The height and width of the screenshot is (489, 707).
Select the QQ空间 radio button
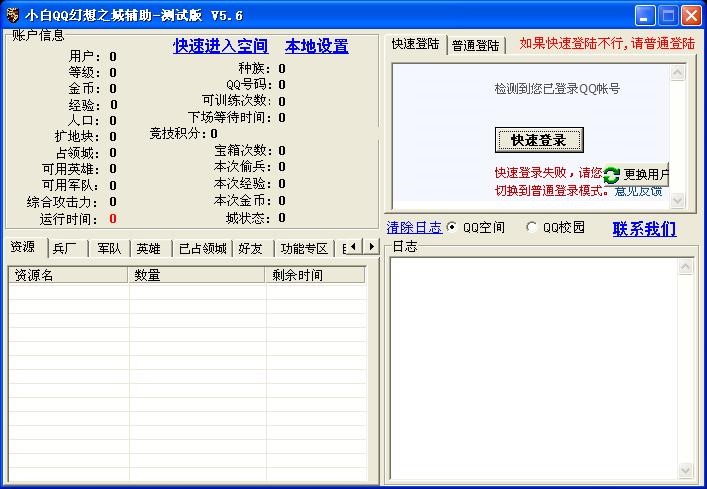[x=451, y=227]
